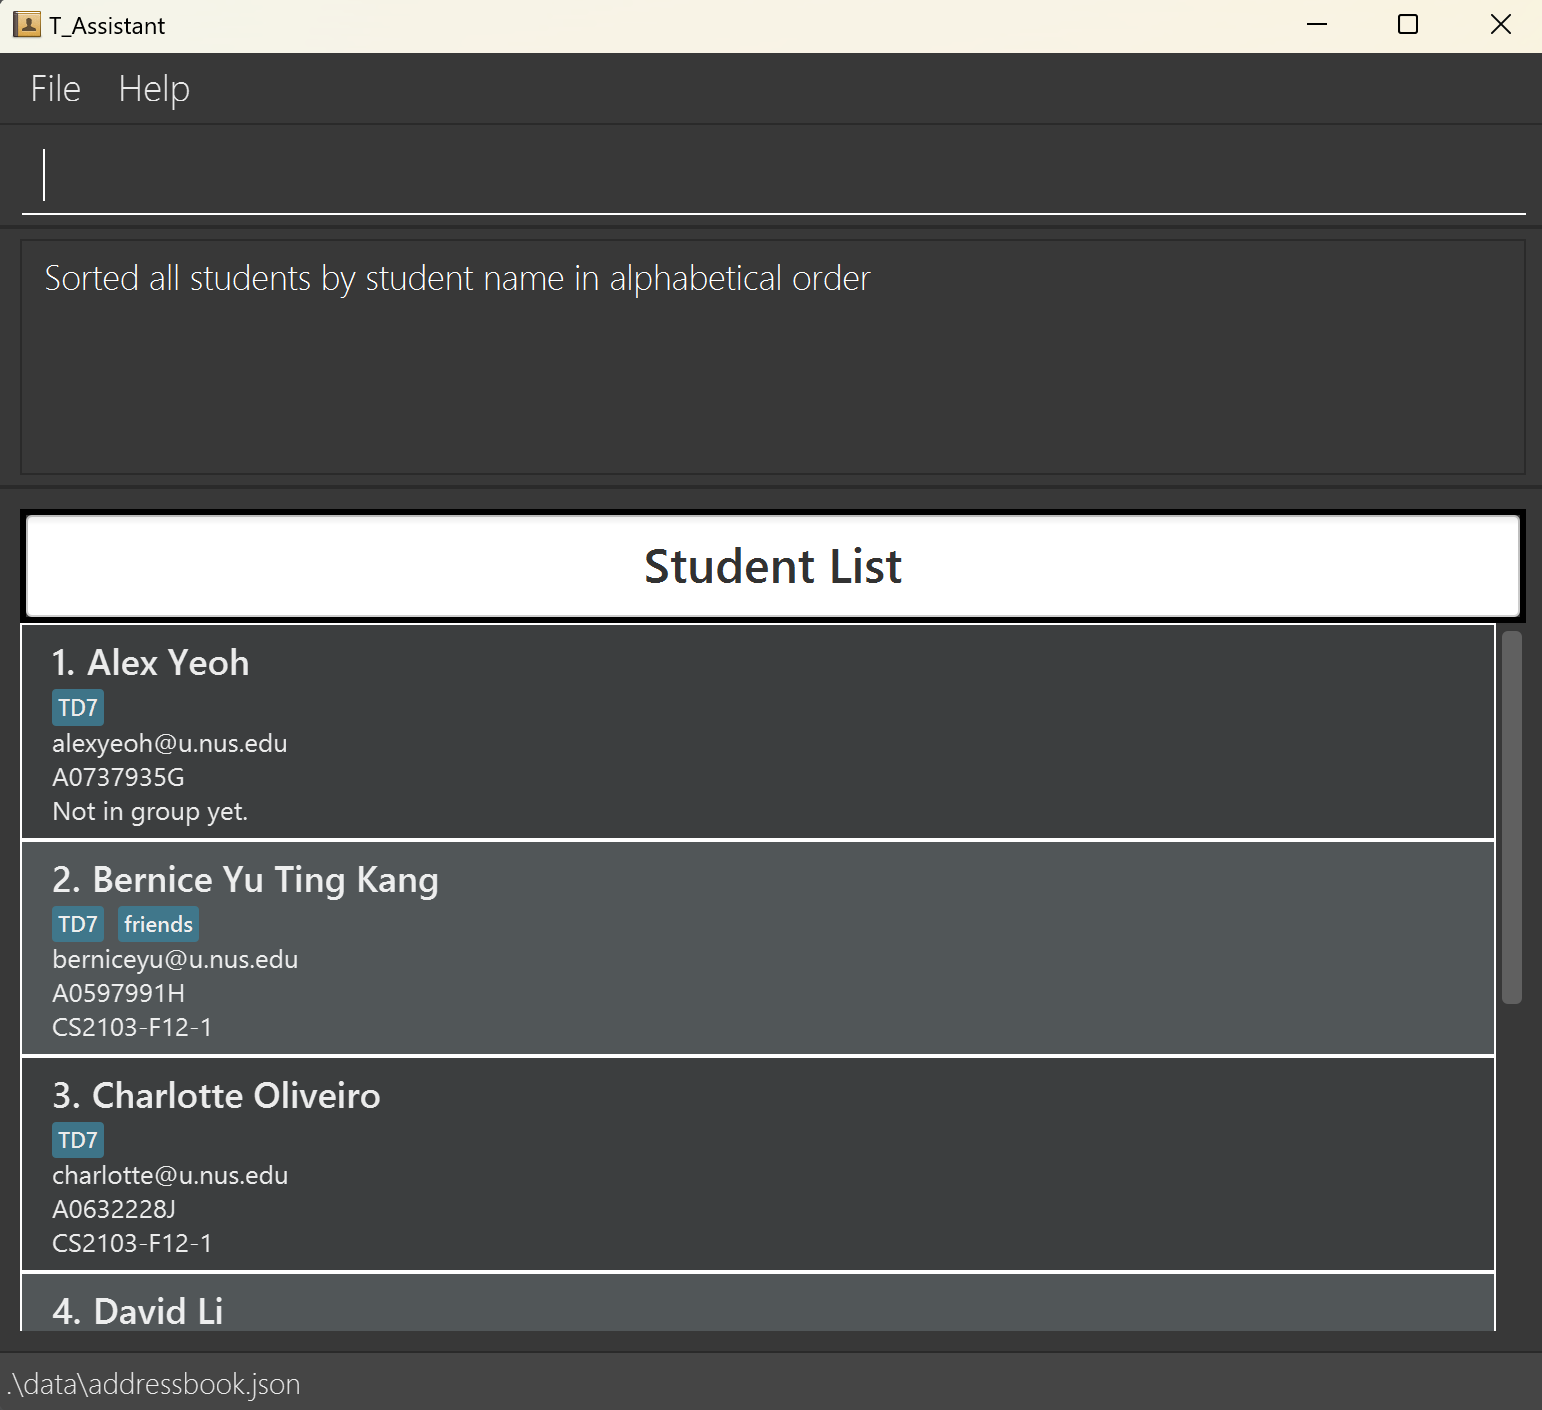This screenshot has width=1542, height=1410.
Task: Click the addressbook.json path in status bar
Action: [154, 1384]
